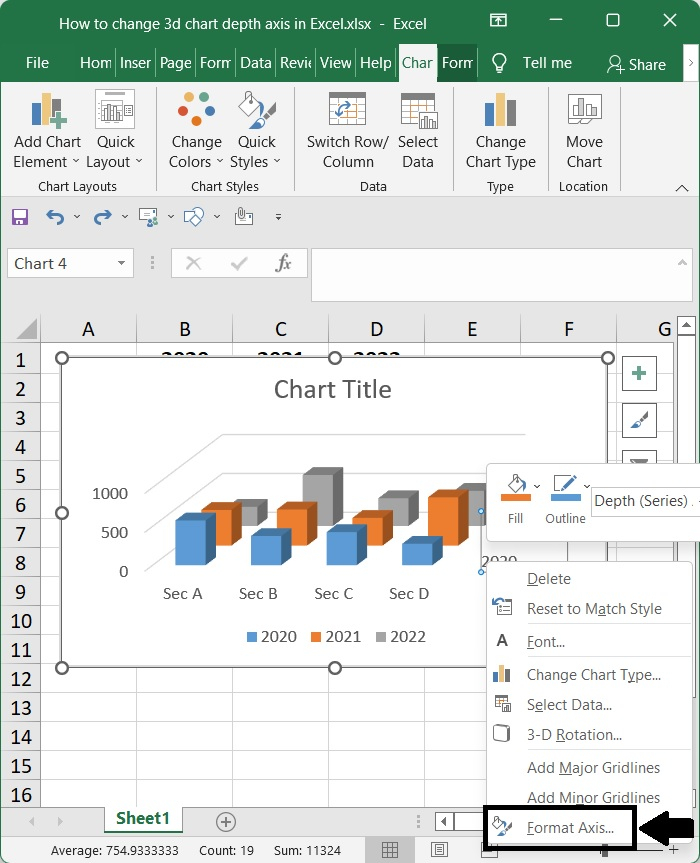700x863 pixels.
Task: Click the blue Sec A column
Action: [x=195, y=539]
